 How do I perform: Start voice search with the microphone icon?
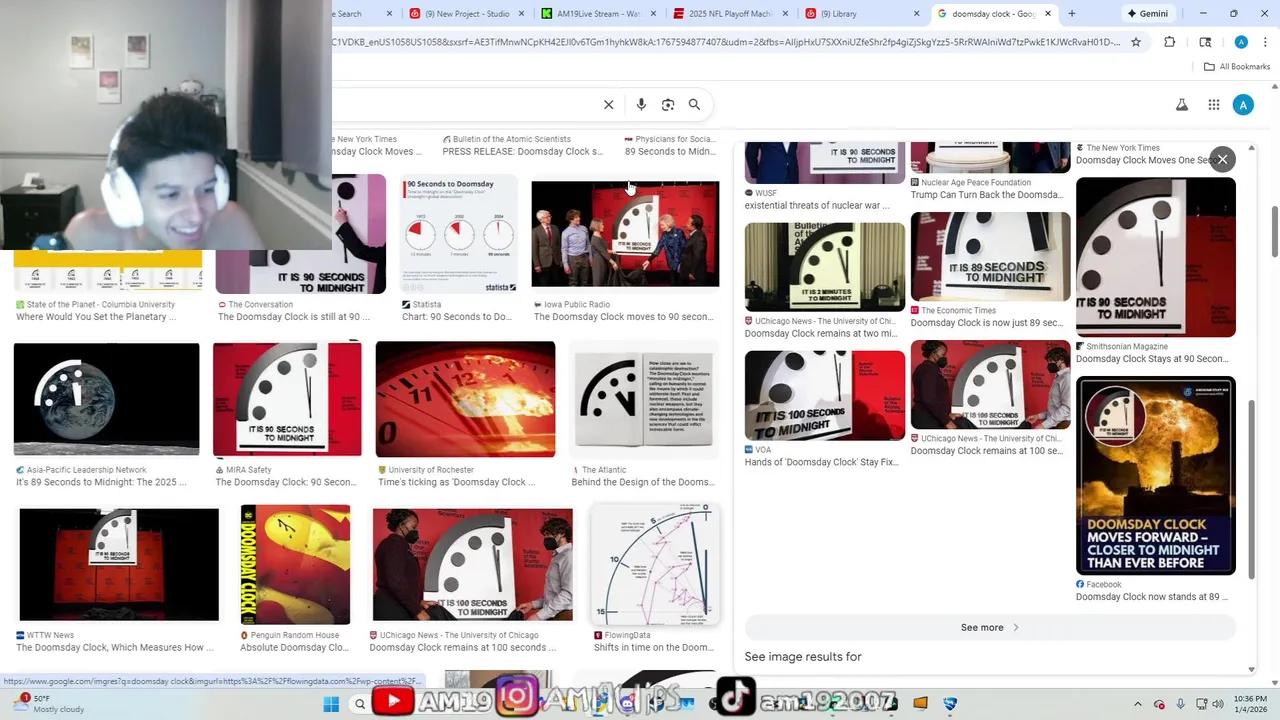pos(641,104)
